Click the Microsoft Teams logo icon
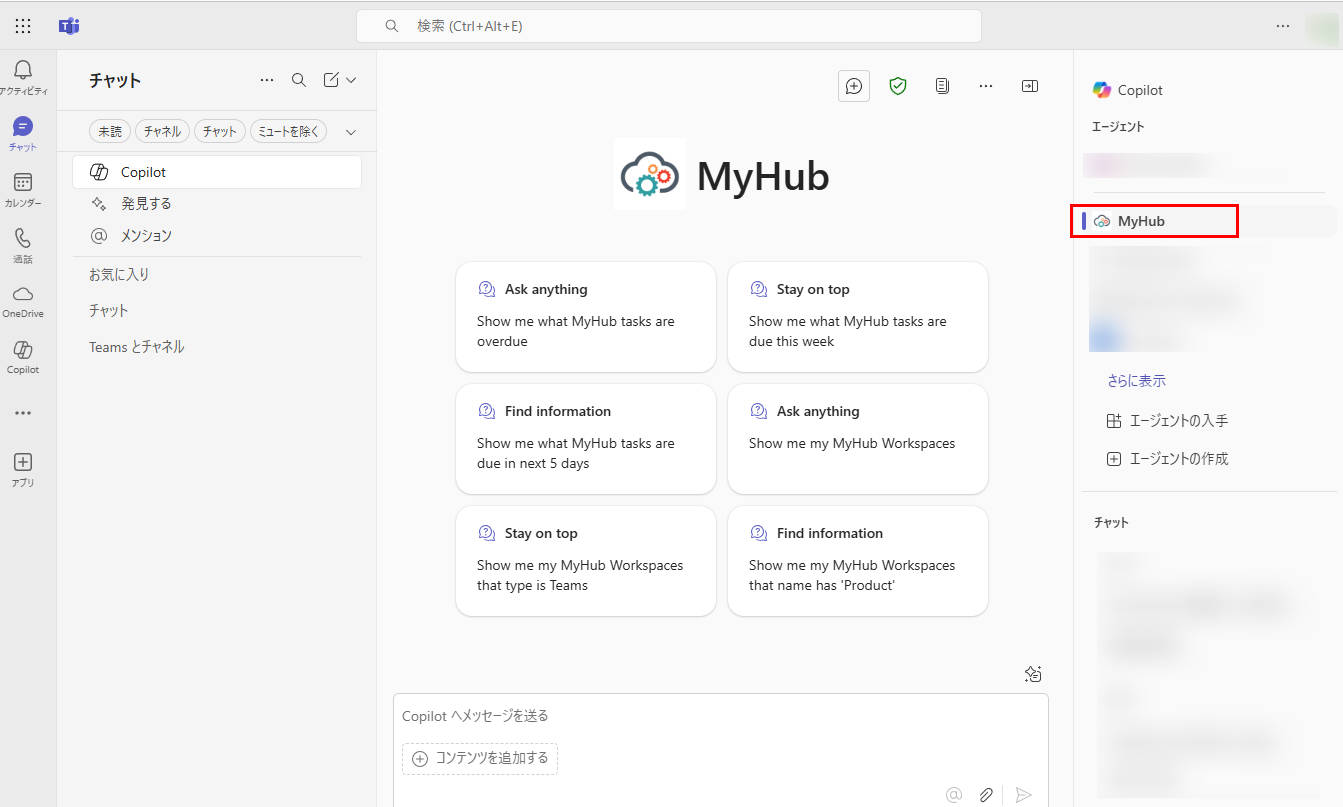The image size is (1343, 807). tap(69, 26)
